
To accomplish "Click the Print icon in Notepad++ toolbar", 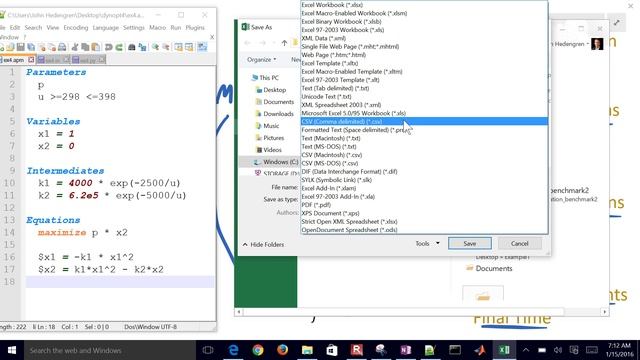I will (62, 47).
